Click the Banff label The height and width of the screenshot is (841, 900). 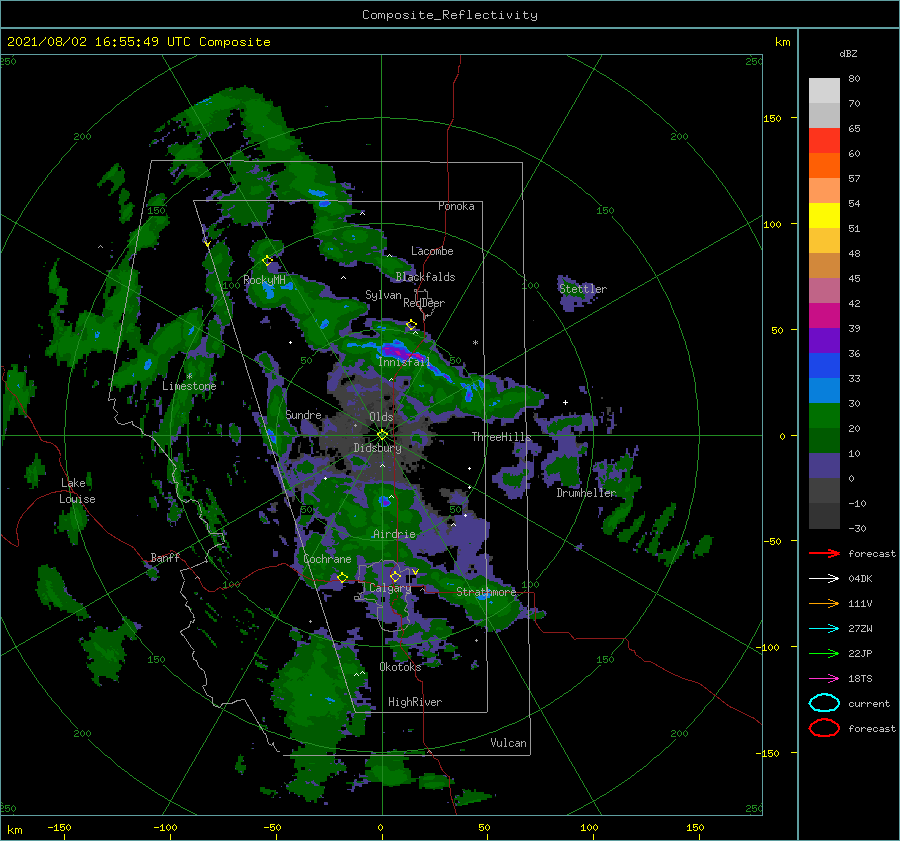[x=165, y=557]
